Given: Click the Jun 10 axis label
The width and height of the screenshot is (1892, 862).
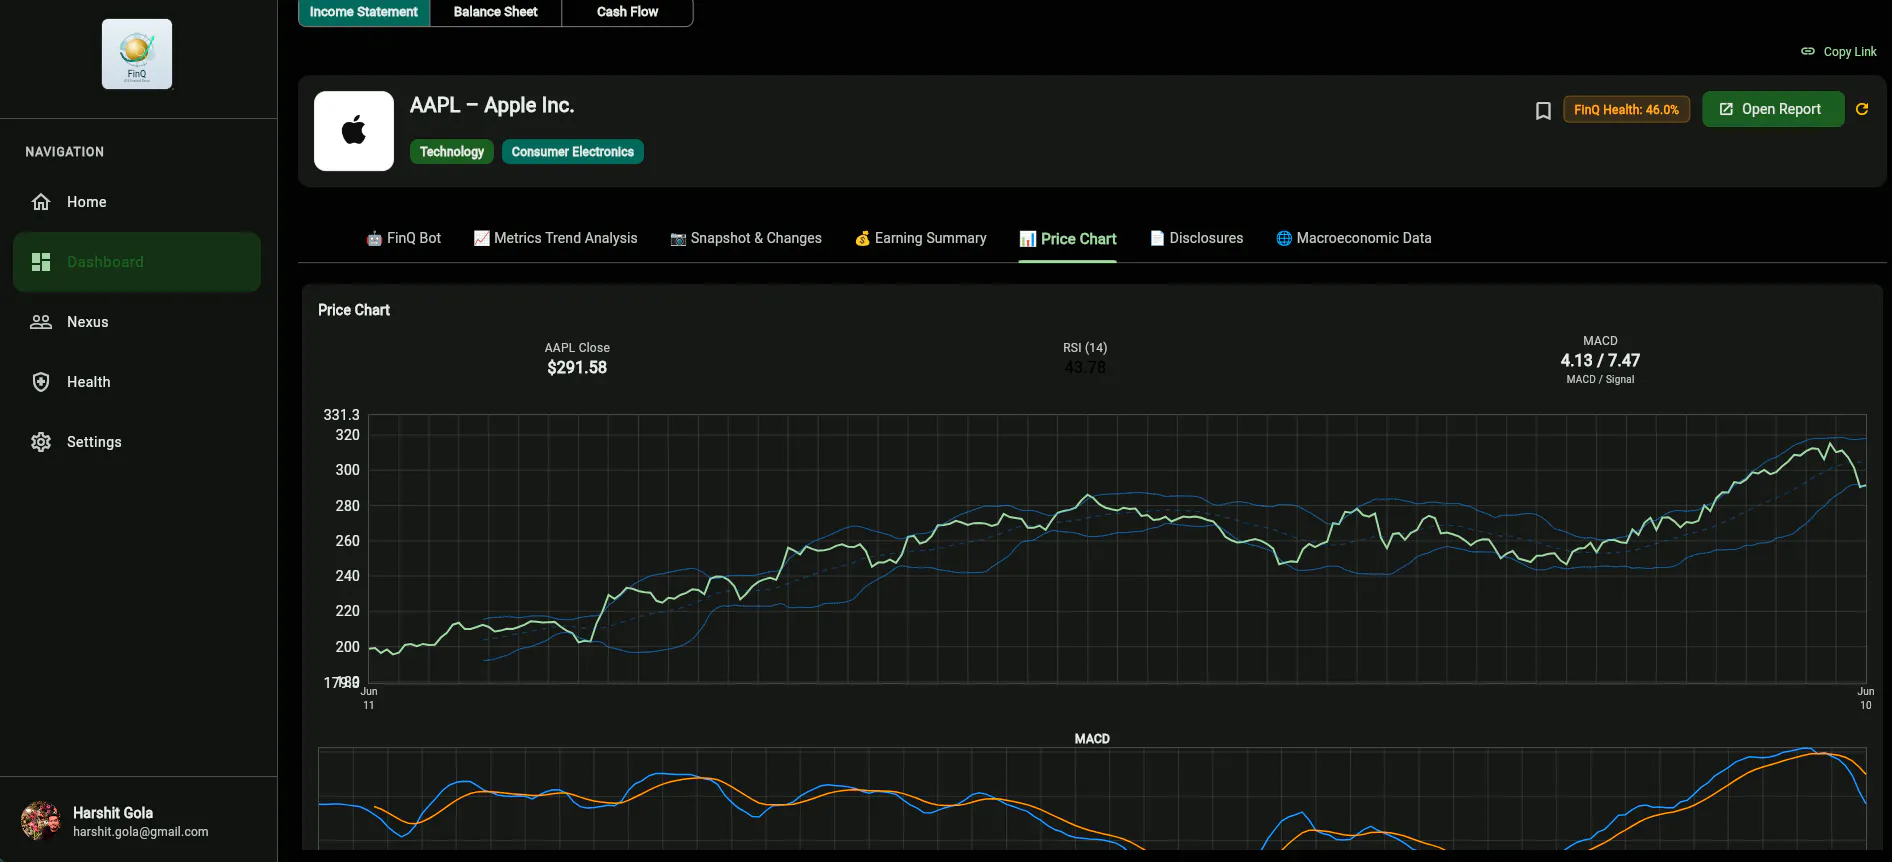Looking at the screenshot, I should [x=1866, y=698].
